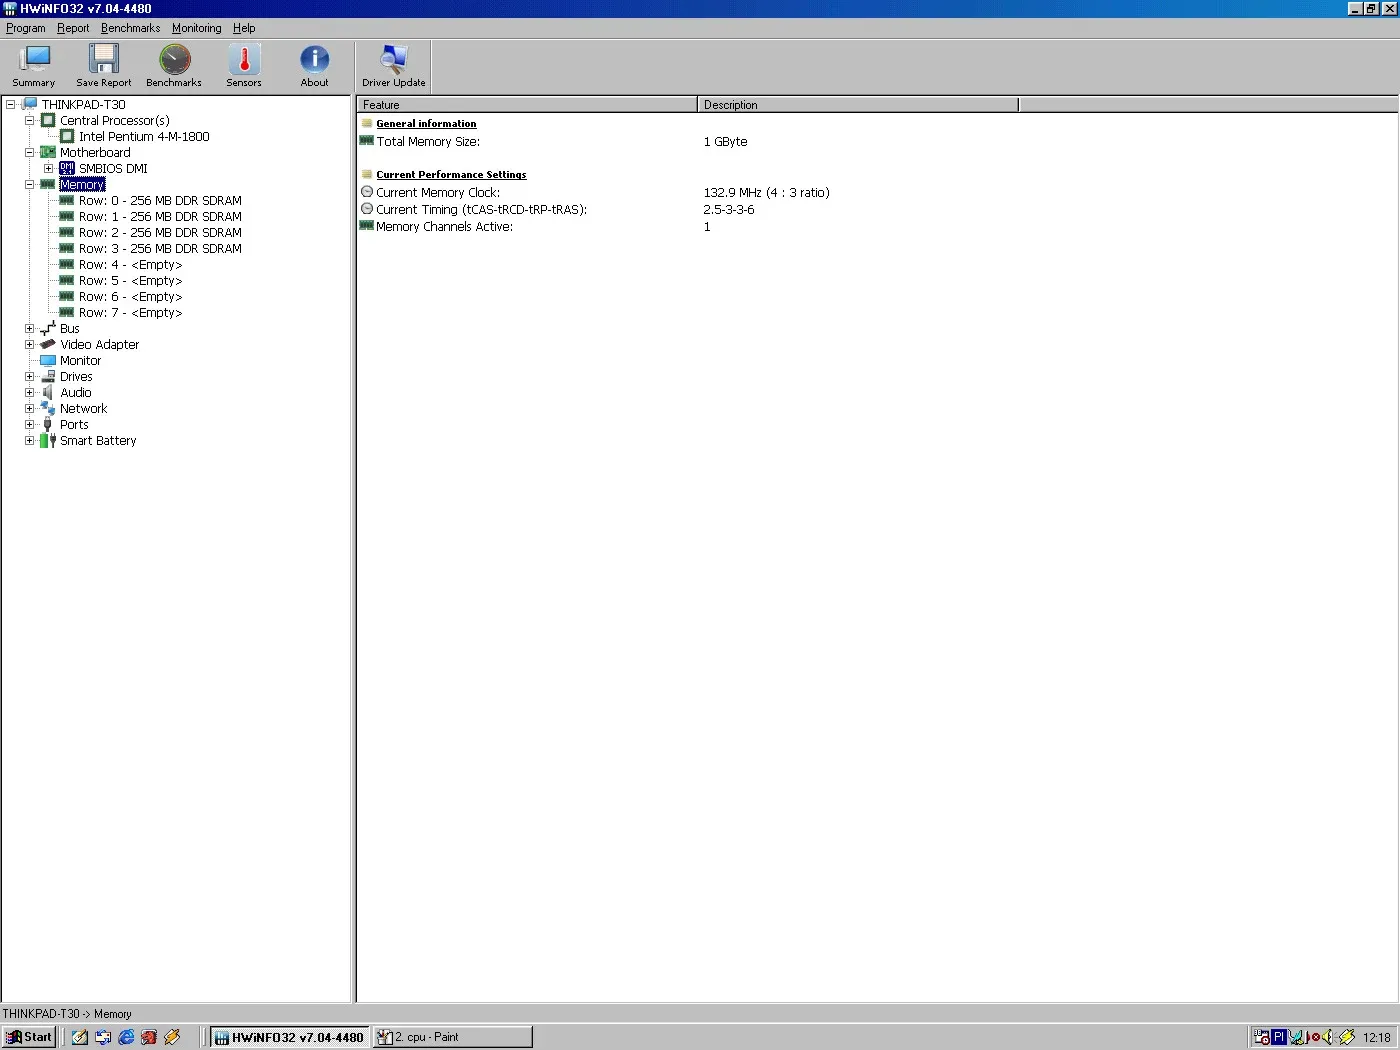This screenshot has width=1400, height=1050.
Task: Open the Sensors thermometer icon
Action: click(x=244, y=66)
